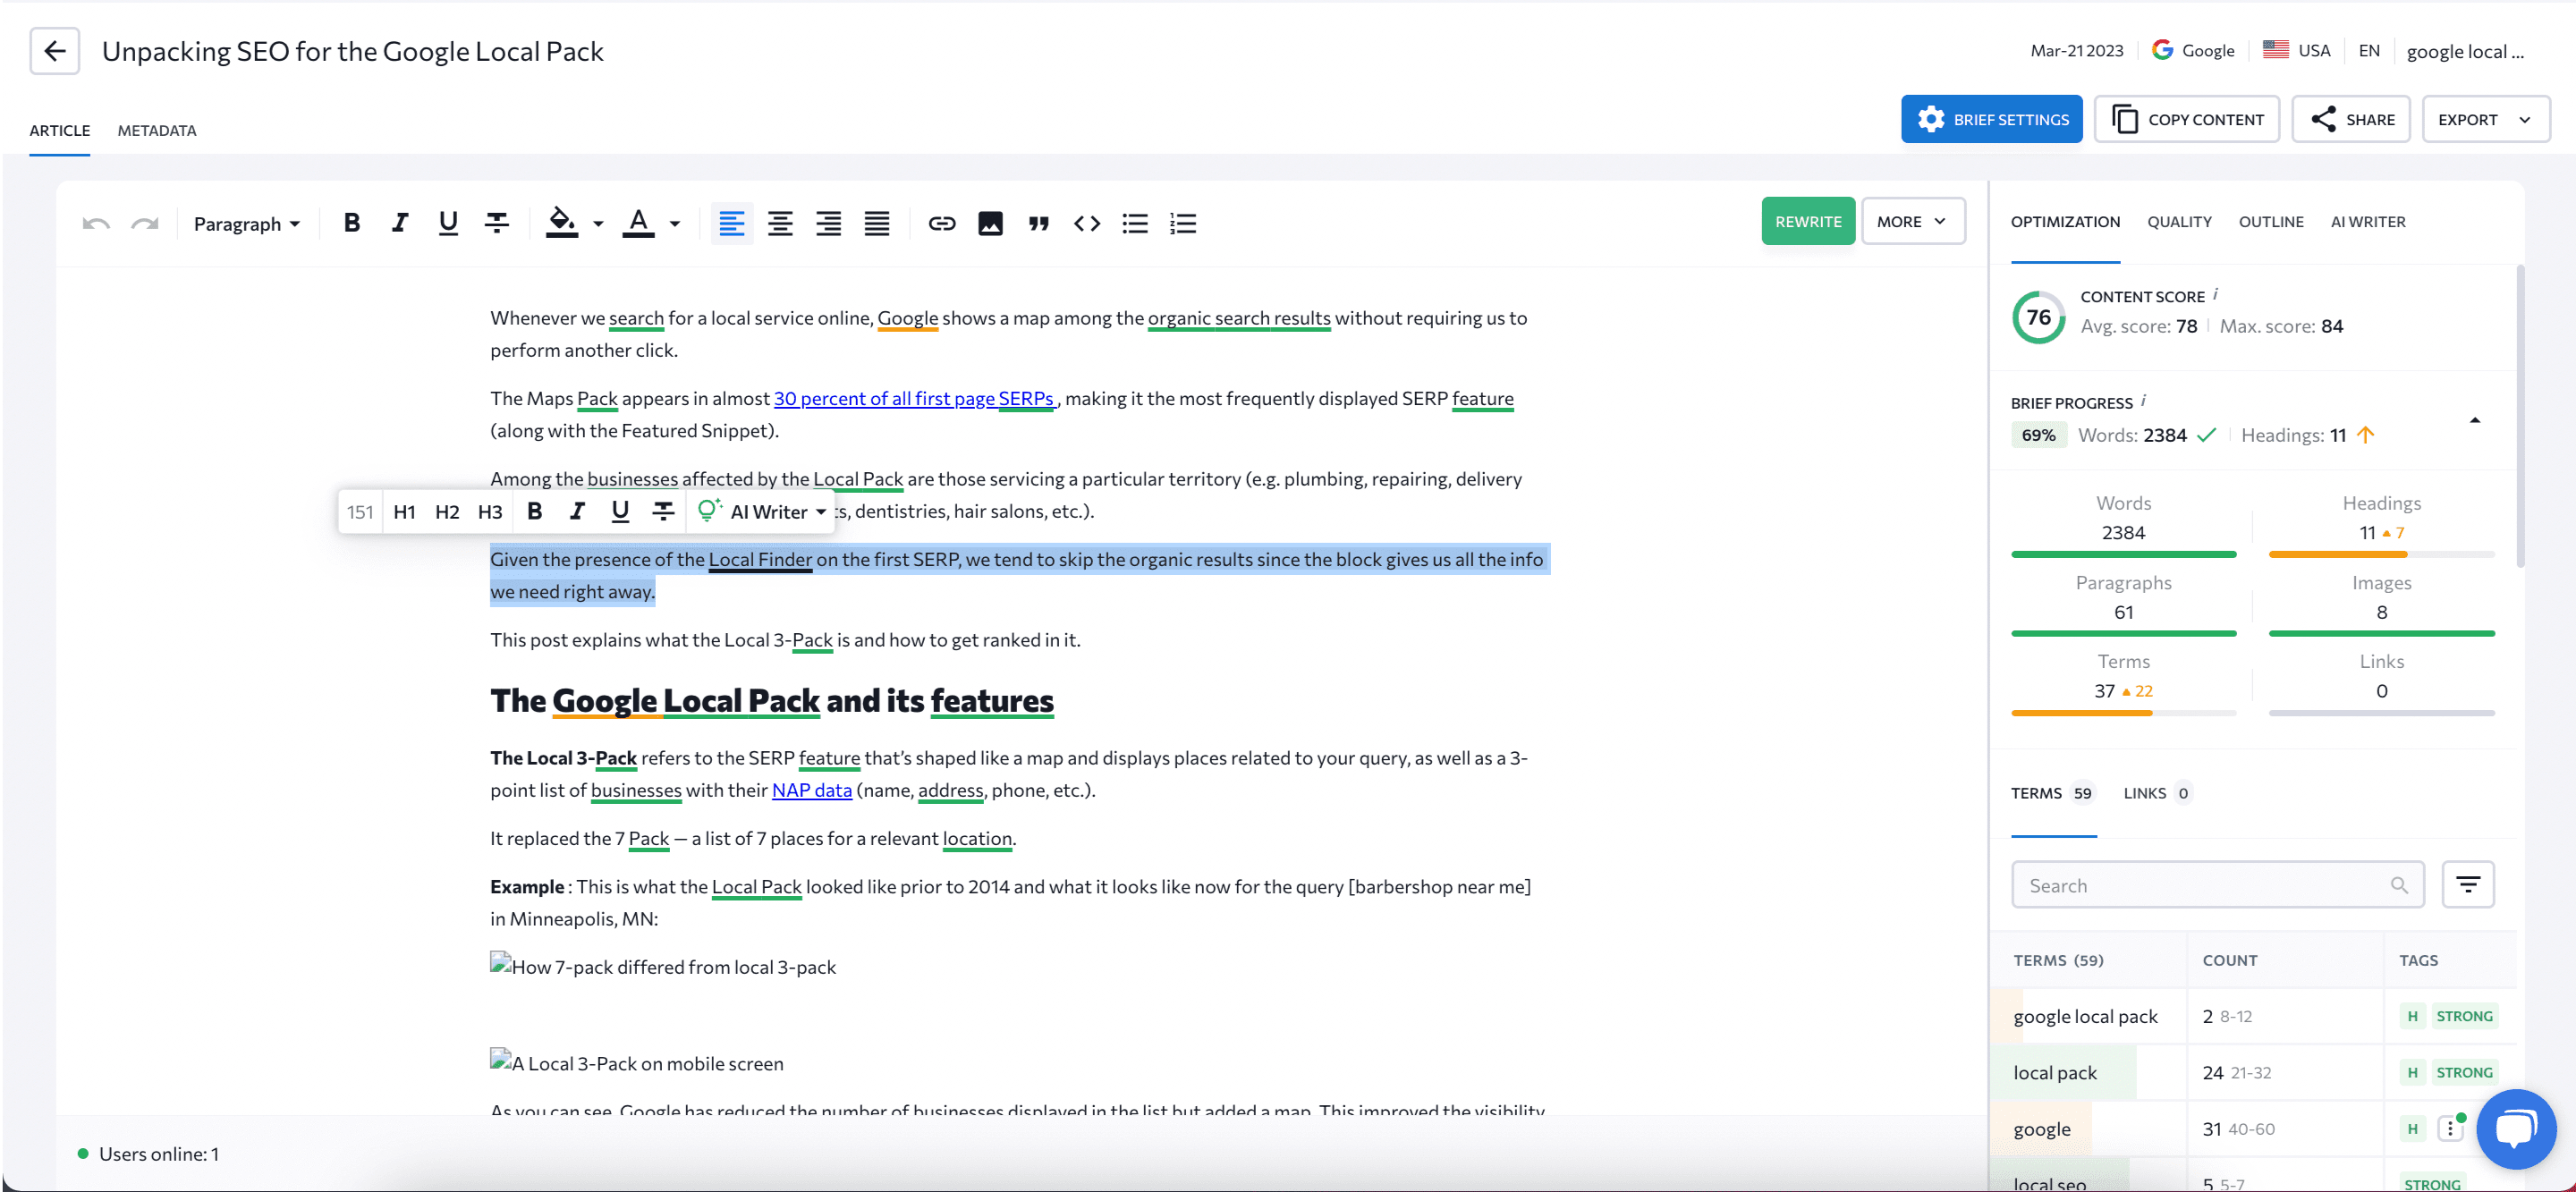This screenshot has width=2576, height=1192.
Task: Click the Bold formatting icon
Action: (350, 224)
